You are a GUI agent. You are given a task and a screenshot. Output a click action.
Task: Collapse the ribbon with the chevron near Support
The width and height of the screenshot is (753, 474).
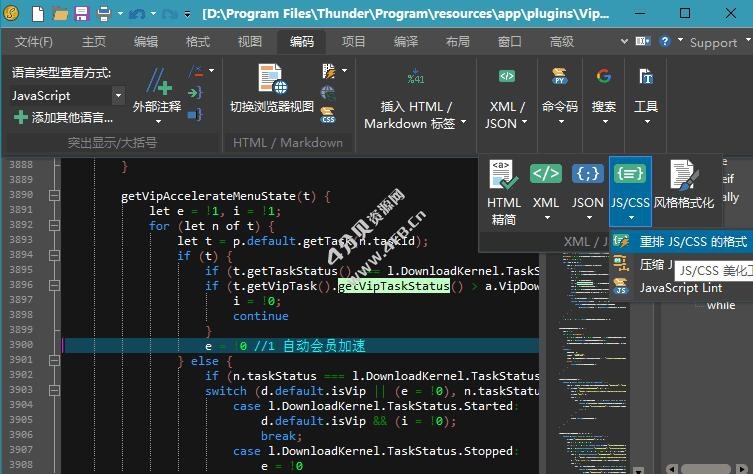624,42
